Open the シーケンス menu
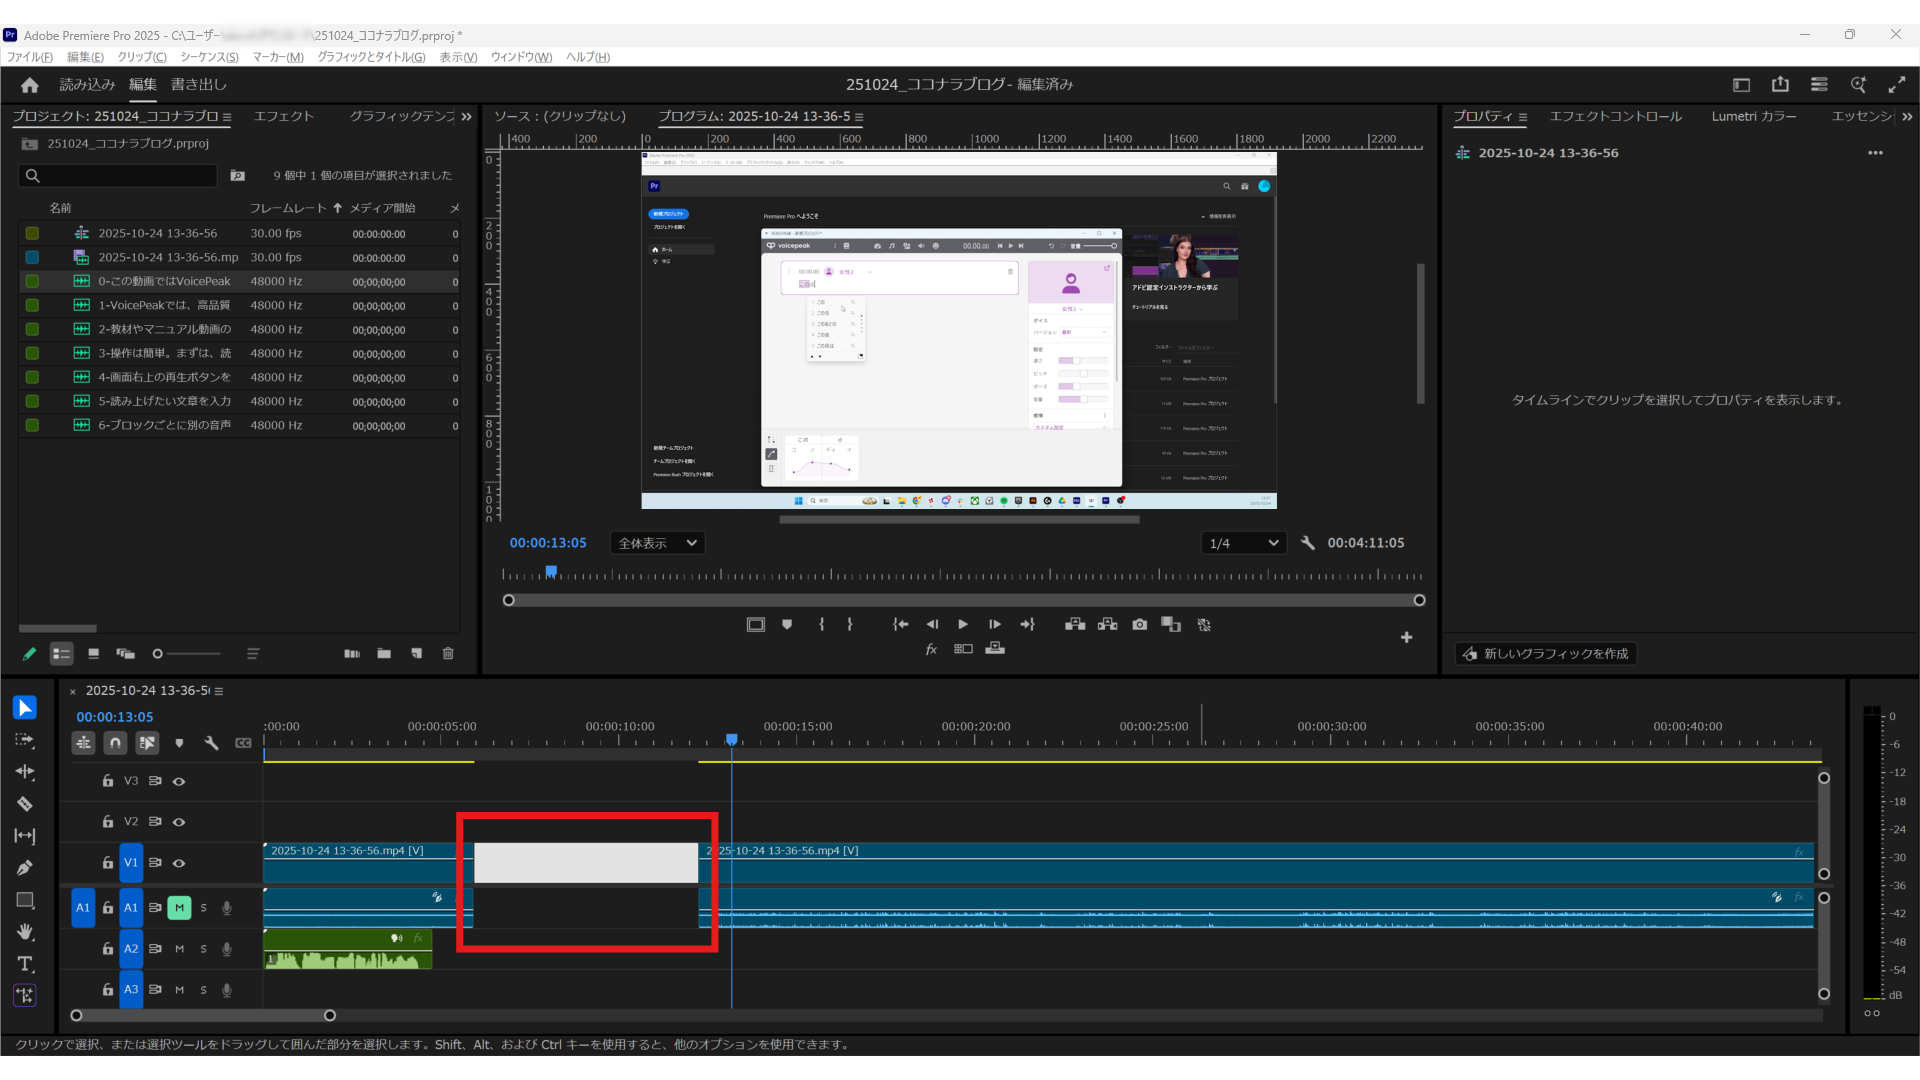 pyautogui.click(x=209, y=57)
